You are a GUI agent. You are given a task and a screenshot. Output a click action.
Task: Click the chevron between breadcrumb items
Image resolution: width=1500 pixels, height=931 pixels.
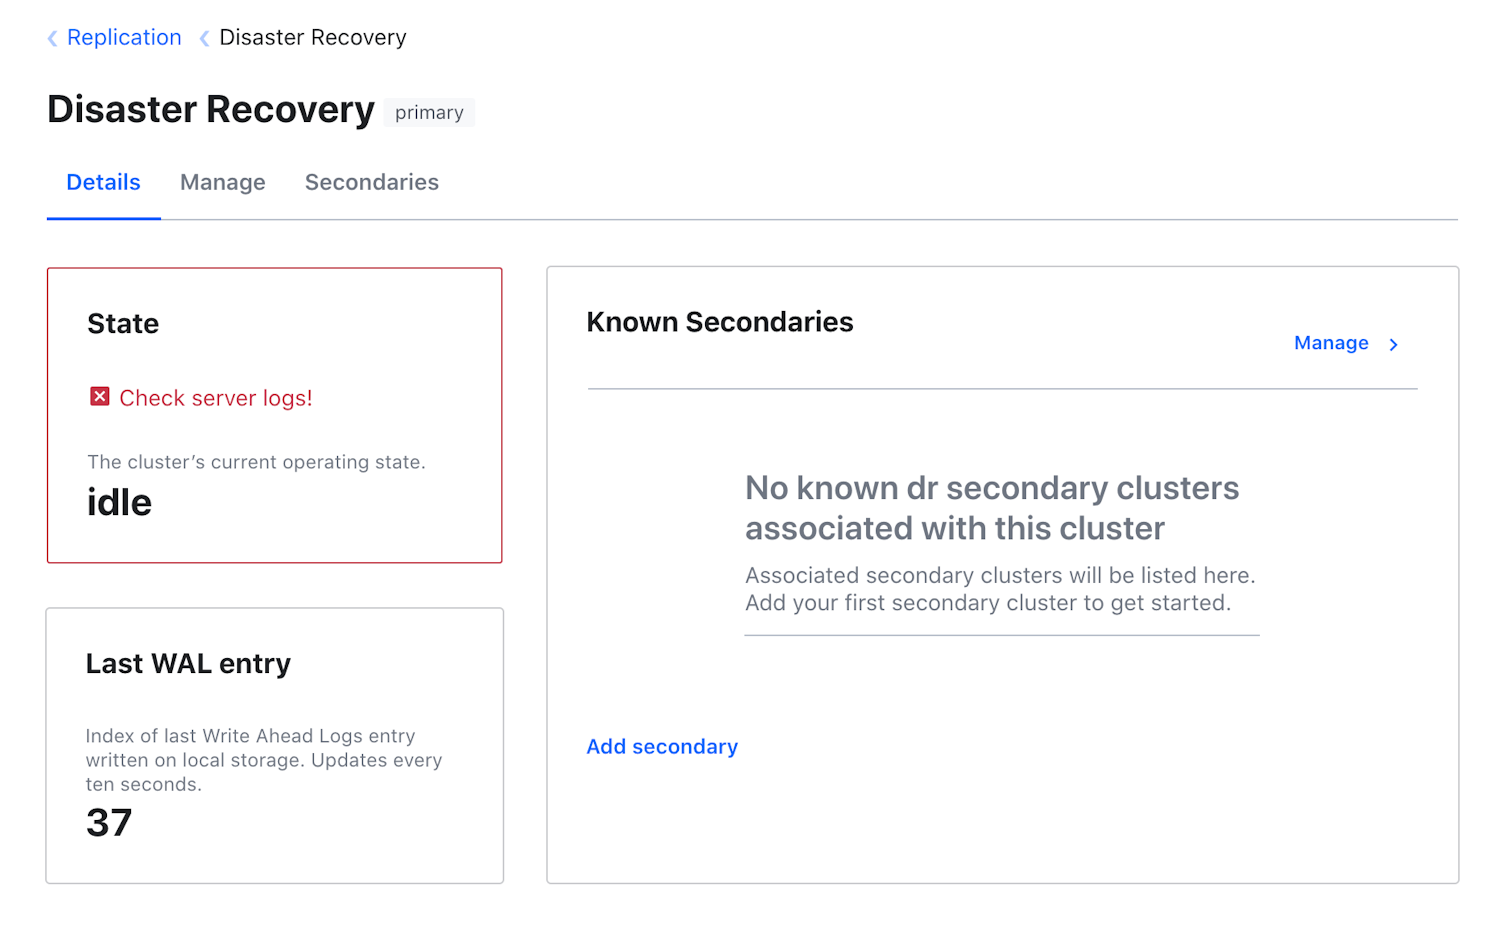click(202, 38)
